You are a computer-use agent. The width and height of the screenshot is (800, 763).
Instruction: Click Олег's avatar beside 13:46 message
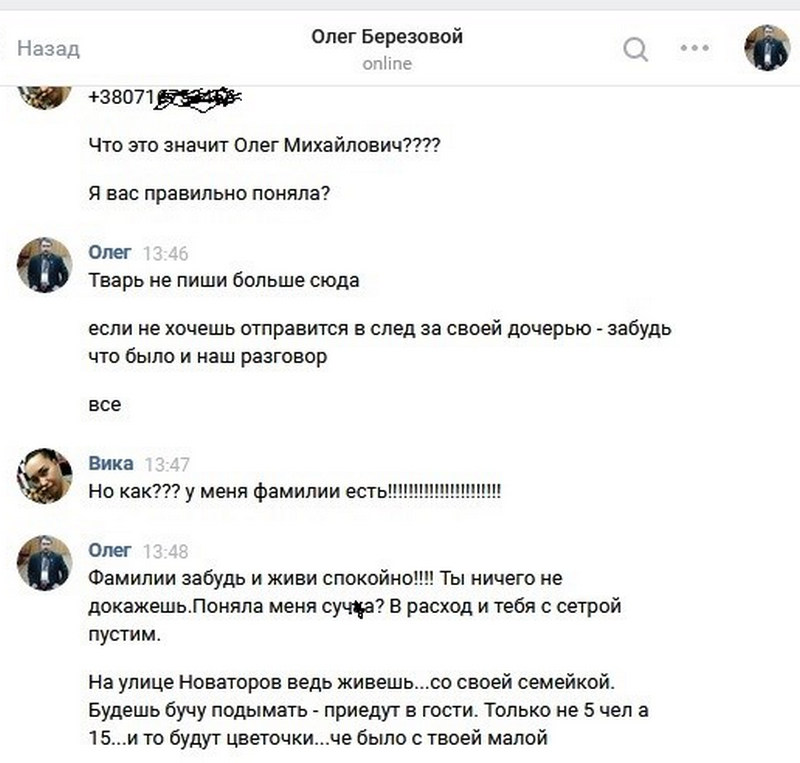[44, 265]
